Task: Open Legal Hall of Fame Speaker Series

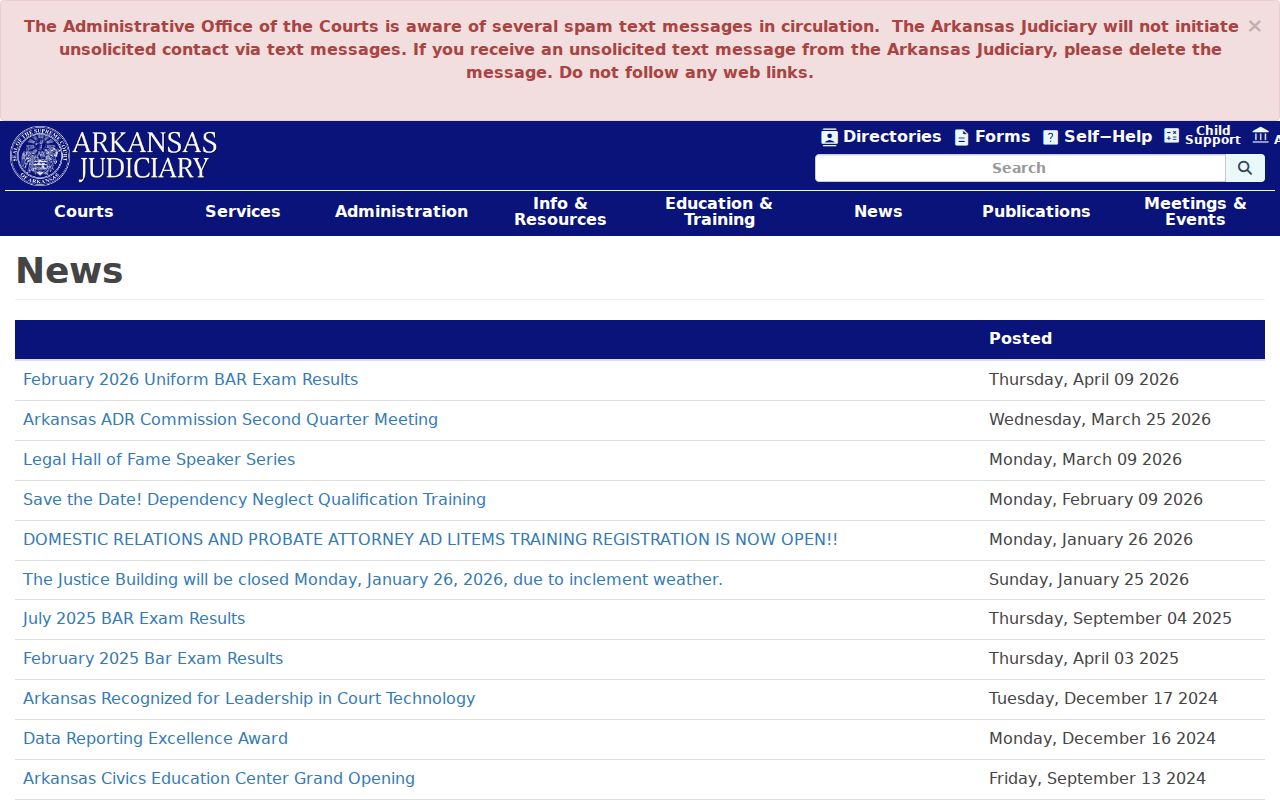Action: pyautogui.click(x=159, y=459)
